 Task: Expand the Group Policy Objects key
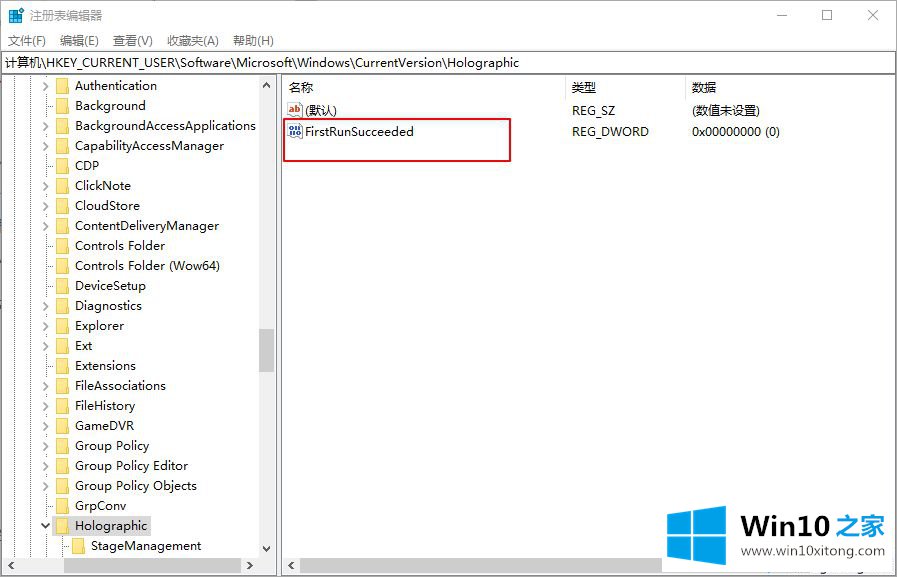point(45,487)
